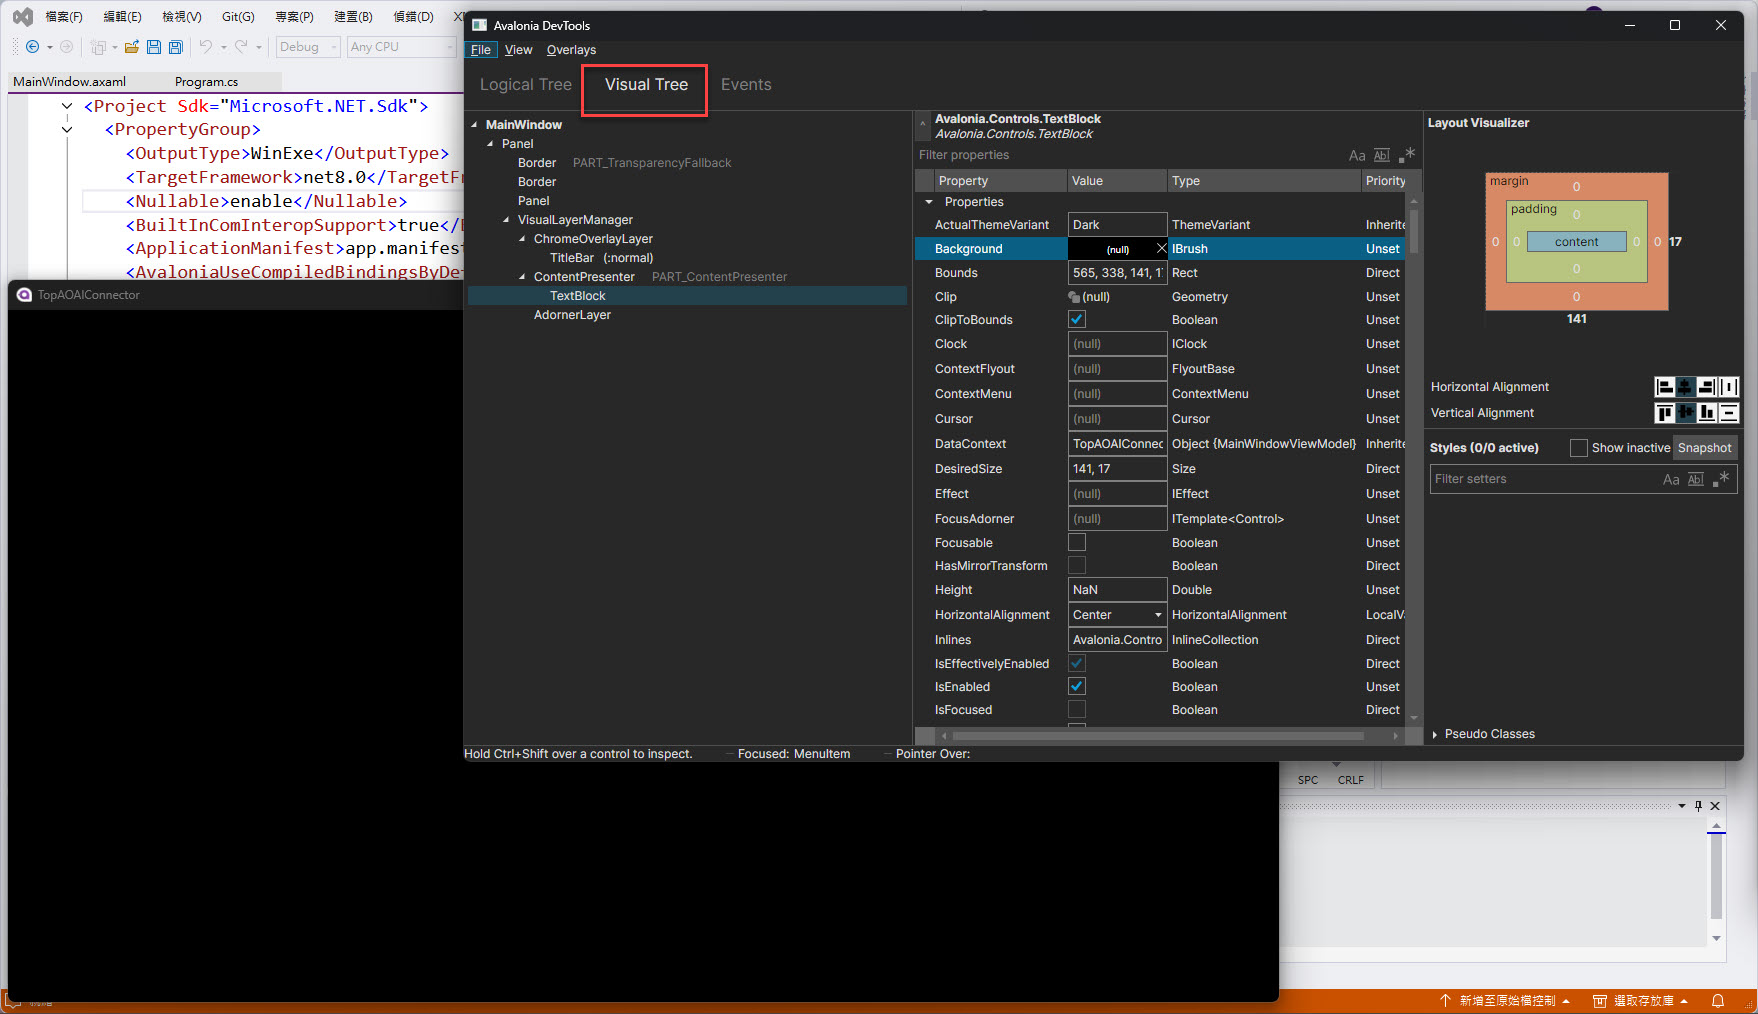
Task: Set vertical alignment to bottom
Action: 1707,412
